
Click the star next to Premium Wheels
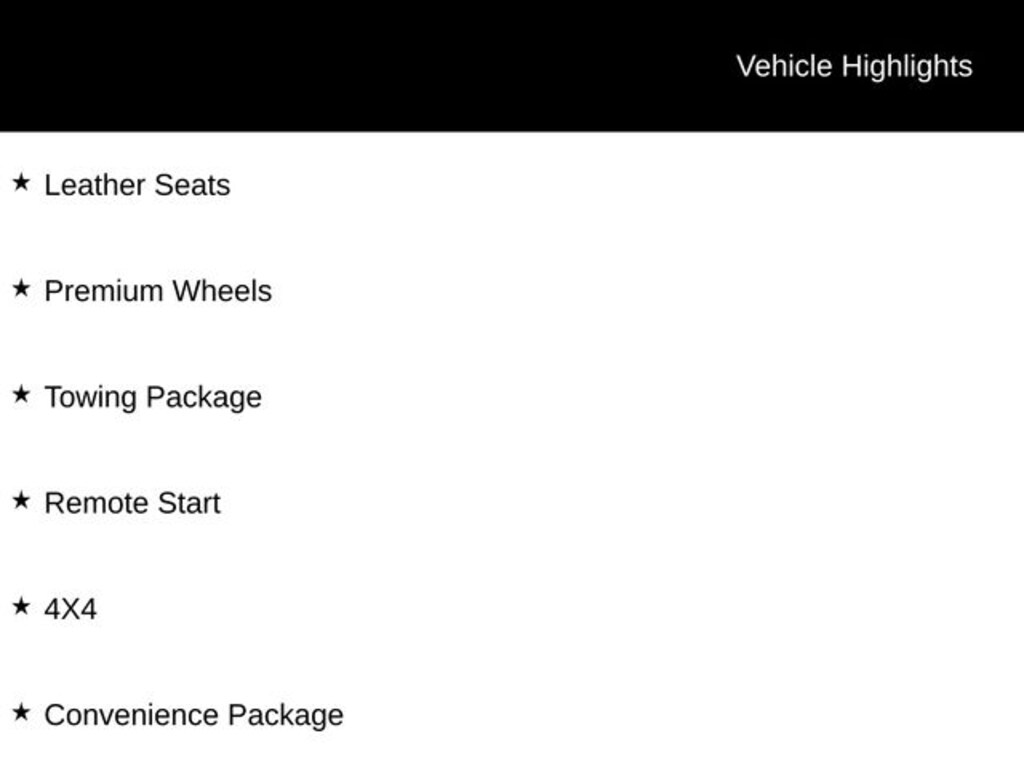(21, 288)
